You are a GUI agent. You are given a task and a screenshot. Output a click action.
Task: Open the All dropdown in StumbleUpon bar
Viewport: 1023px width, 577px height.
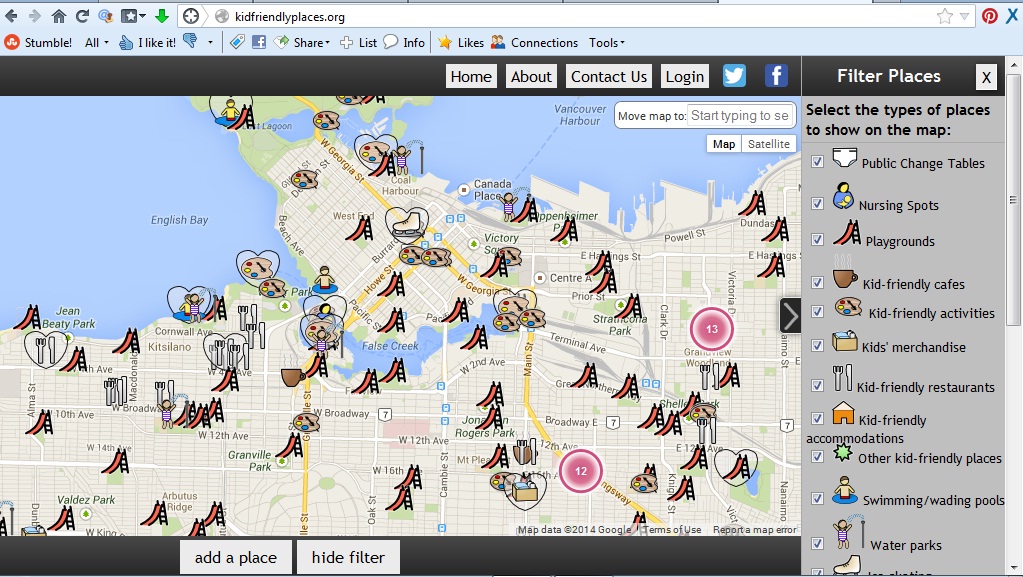pos(97,42)
